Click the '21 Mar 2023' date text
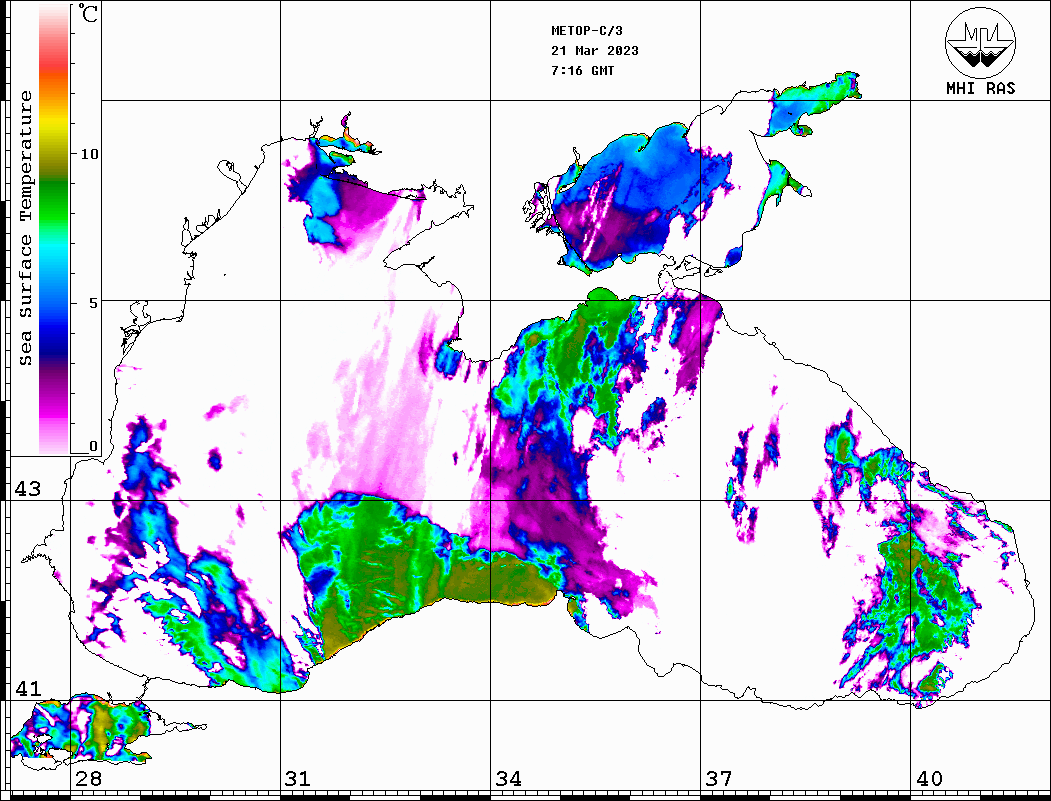 pos(595,51)
